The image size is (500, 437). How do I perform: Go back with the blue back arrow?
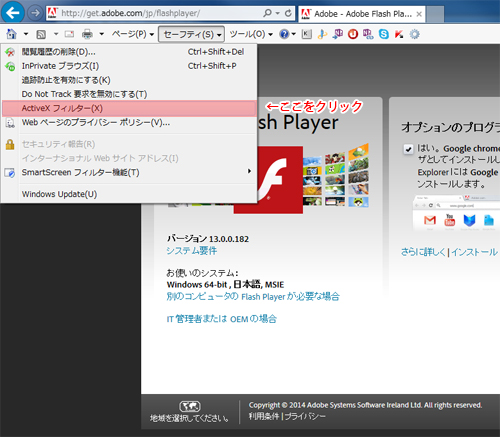point(13,13)
